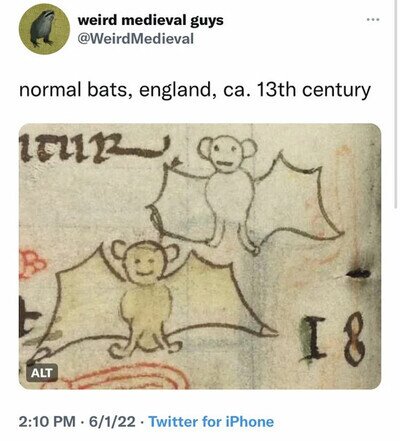Viewport: 400px width, 441px height.
Task: Click the lower yellow bat's body
Action: click(146, 306)
